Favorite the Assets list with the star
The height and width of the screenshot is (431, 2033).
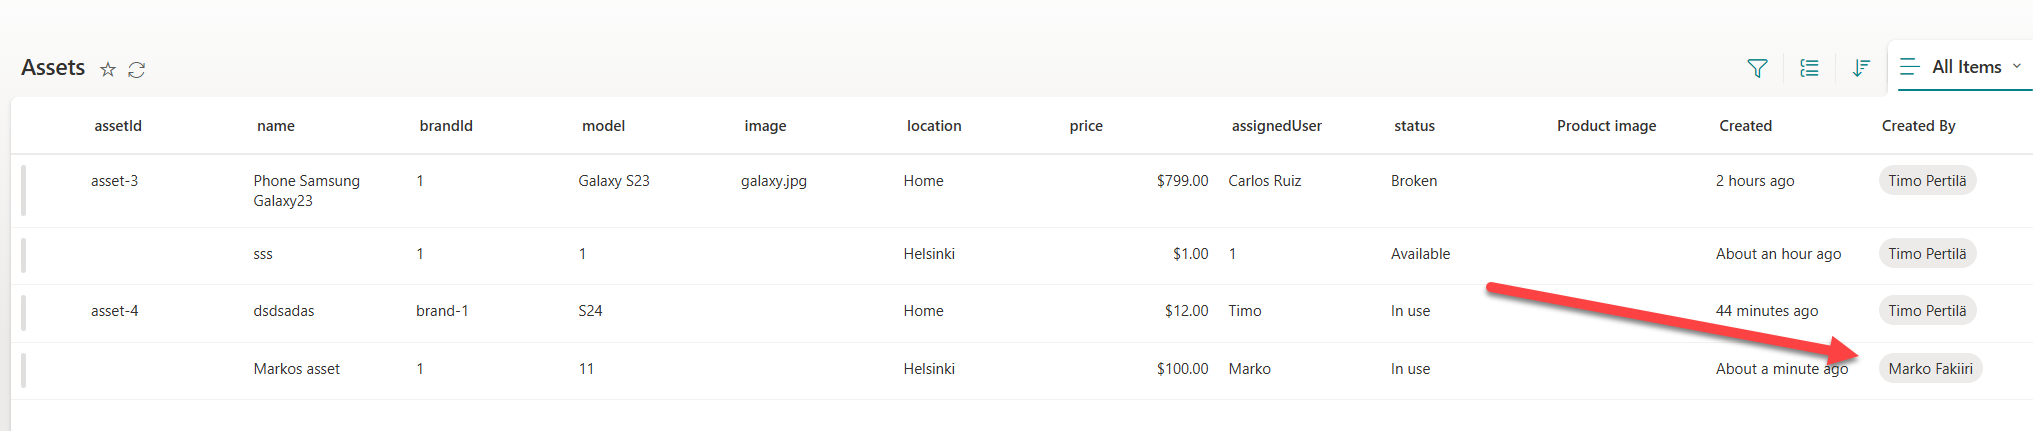[x=108, y=69]
